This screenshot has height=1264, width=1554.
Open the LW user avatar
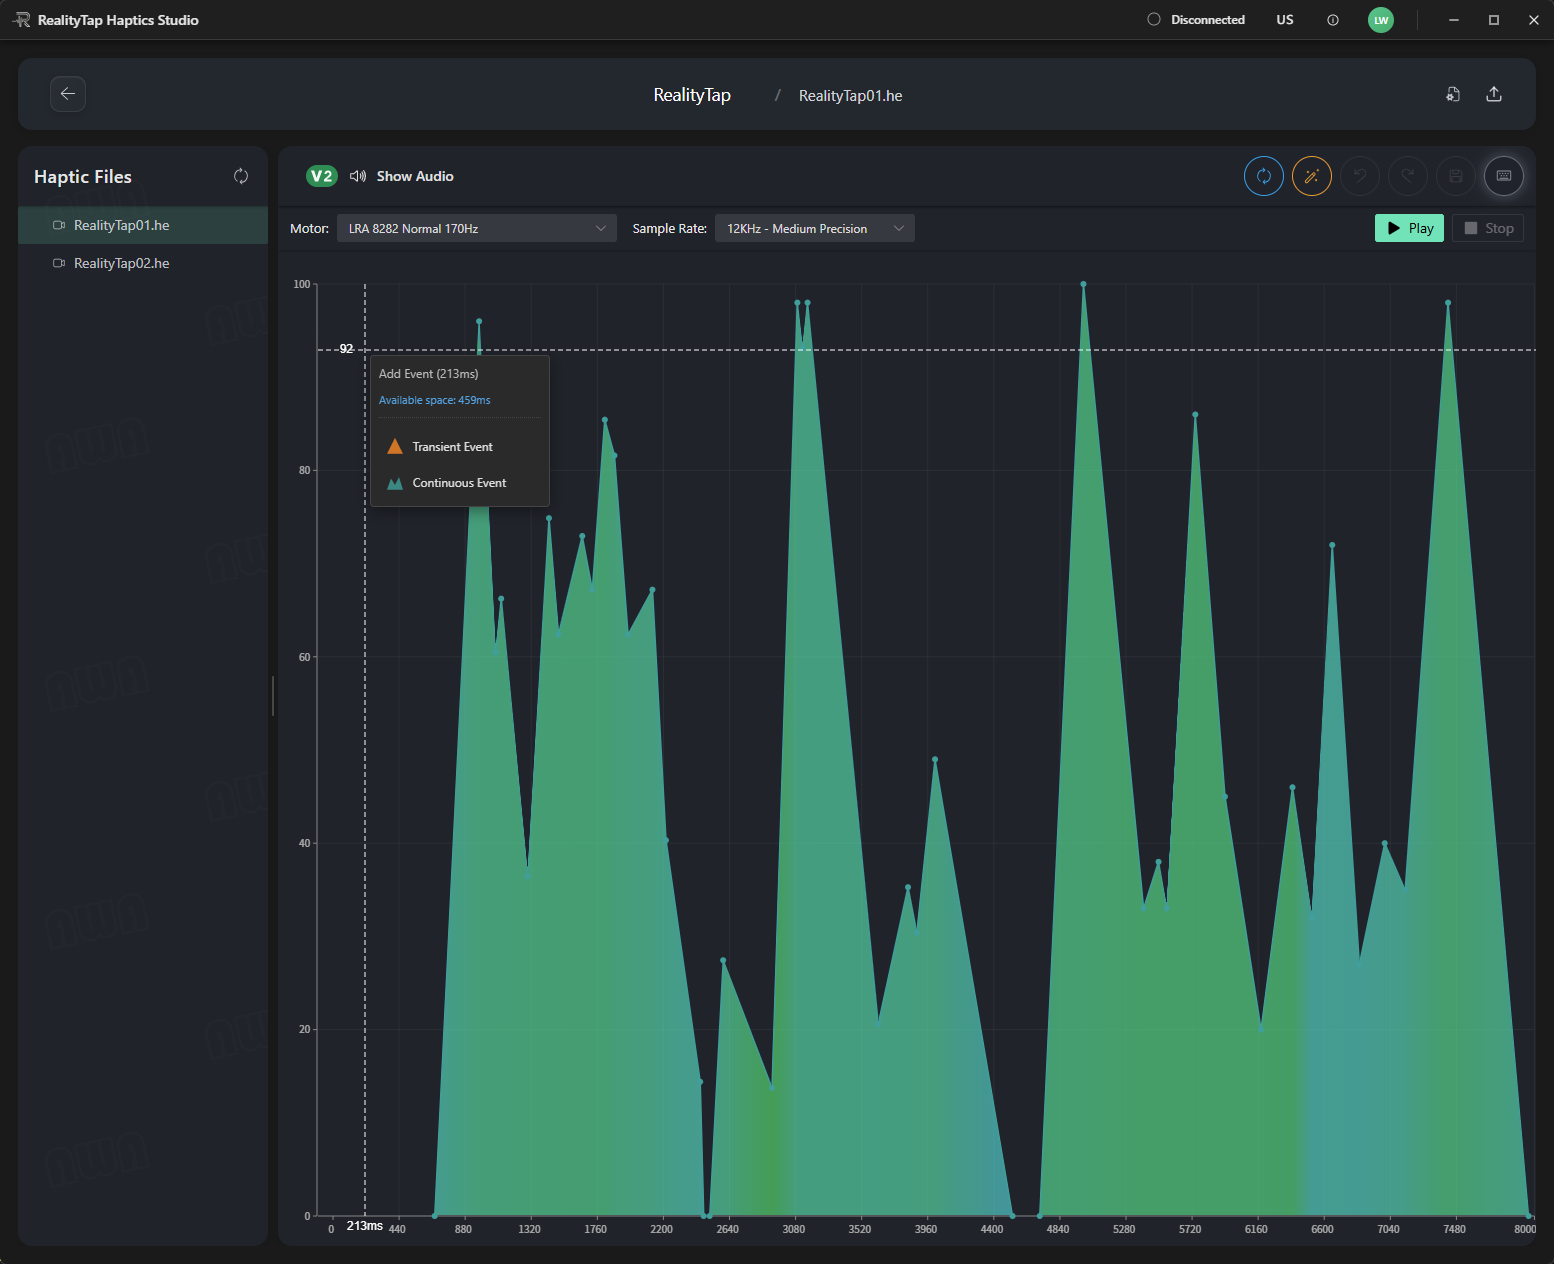[1381, 20]
